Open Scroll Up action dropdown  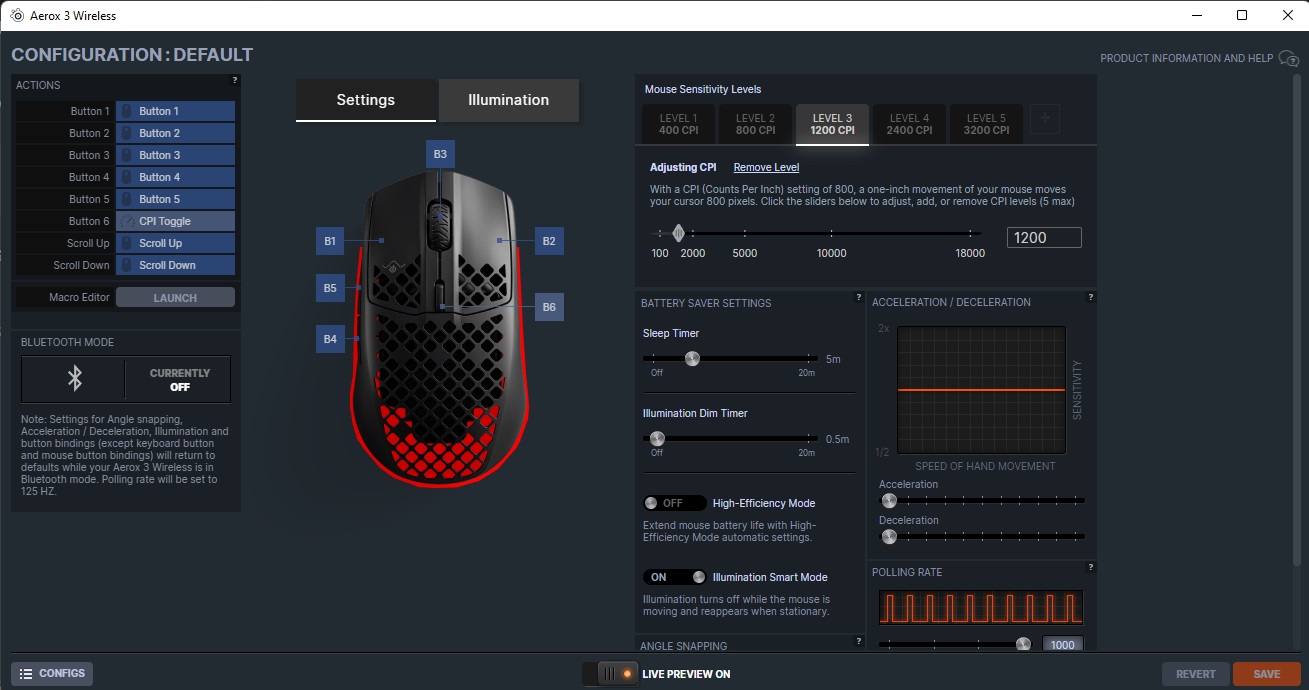(x=175, y=243)
